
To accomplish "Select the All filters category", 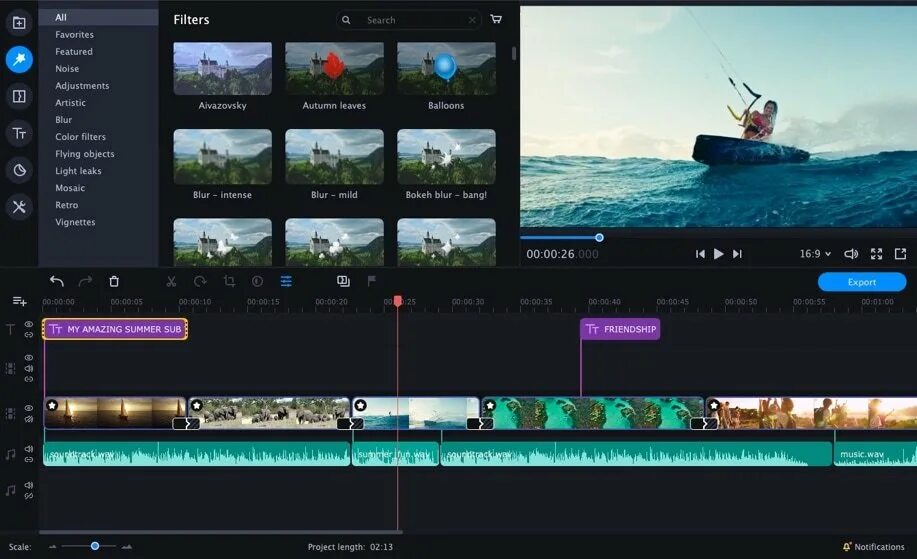I will [x=98, y=18].
